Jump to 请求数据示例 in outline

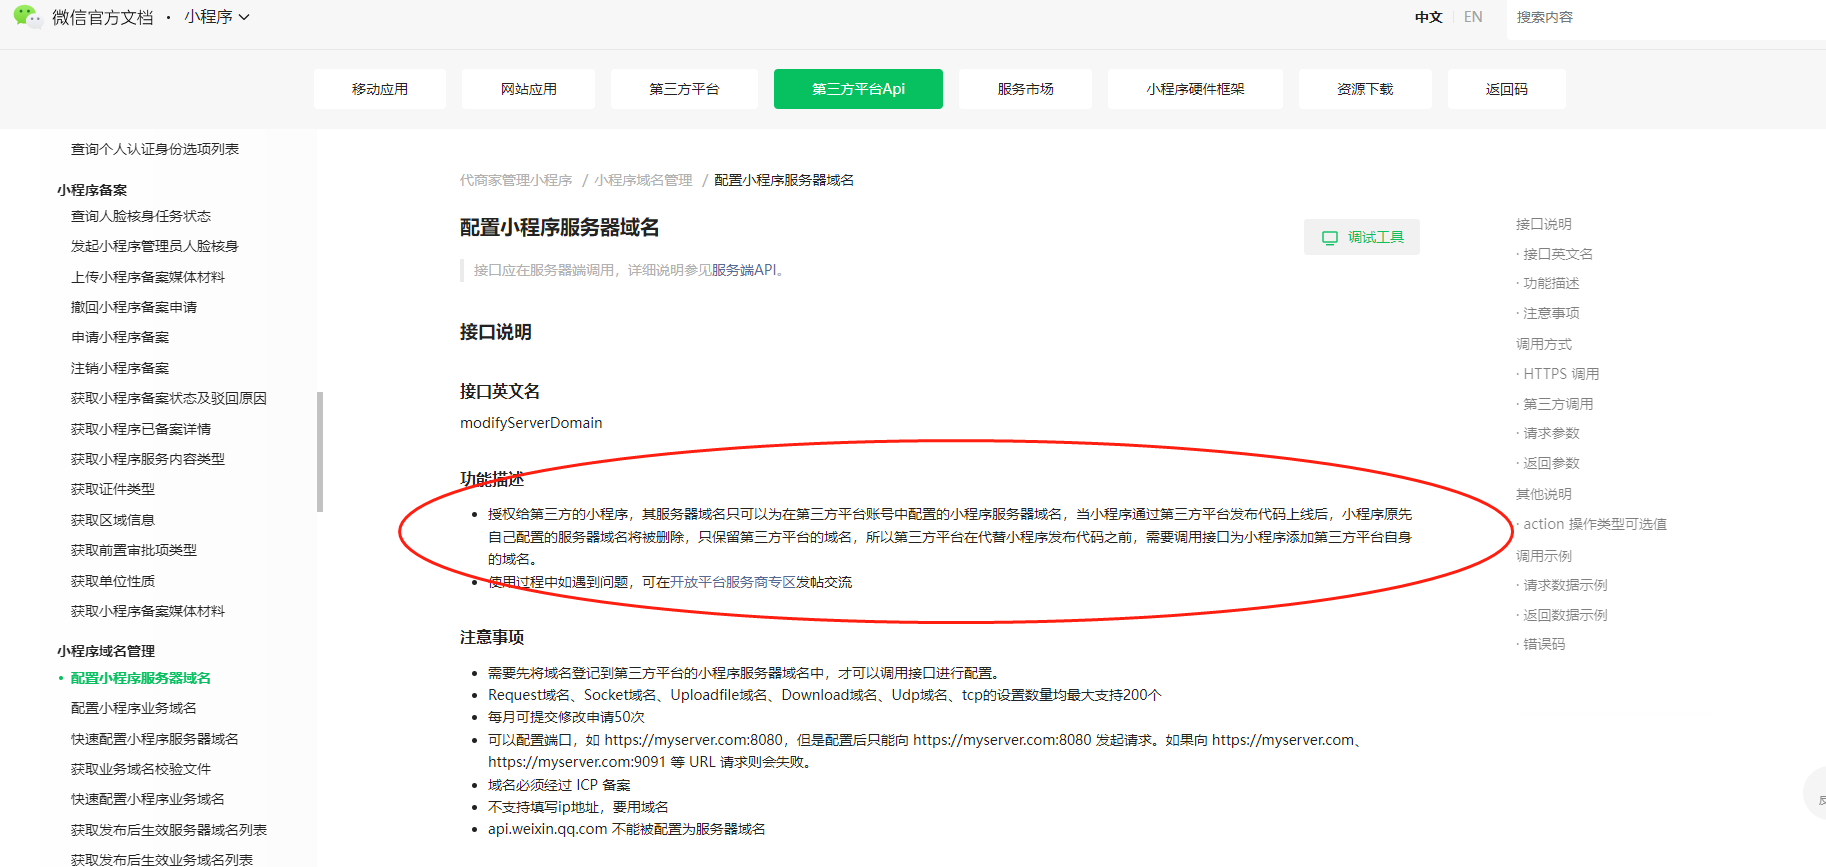click(x=1565, y=585)
